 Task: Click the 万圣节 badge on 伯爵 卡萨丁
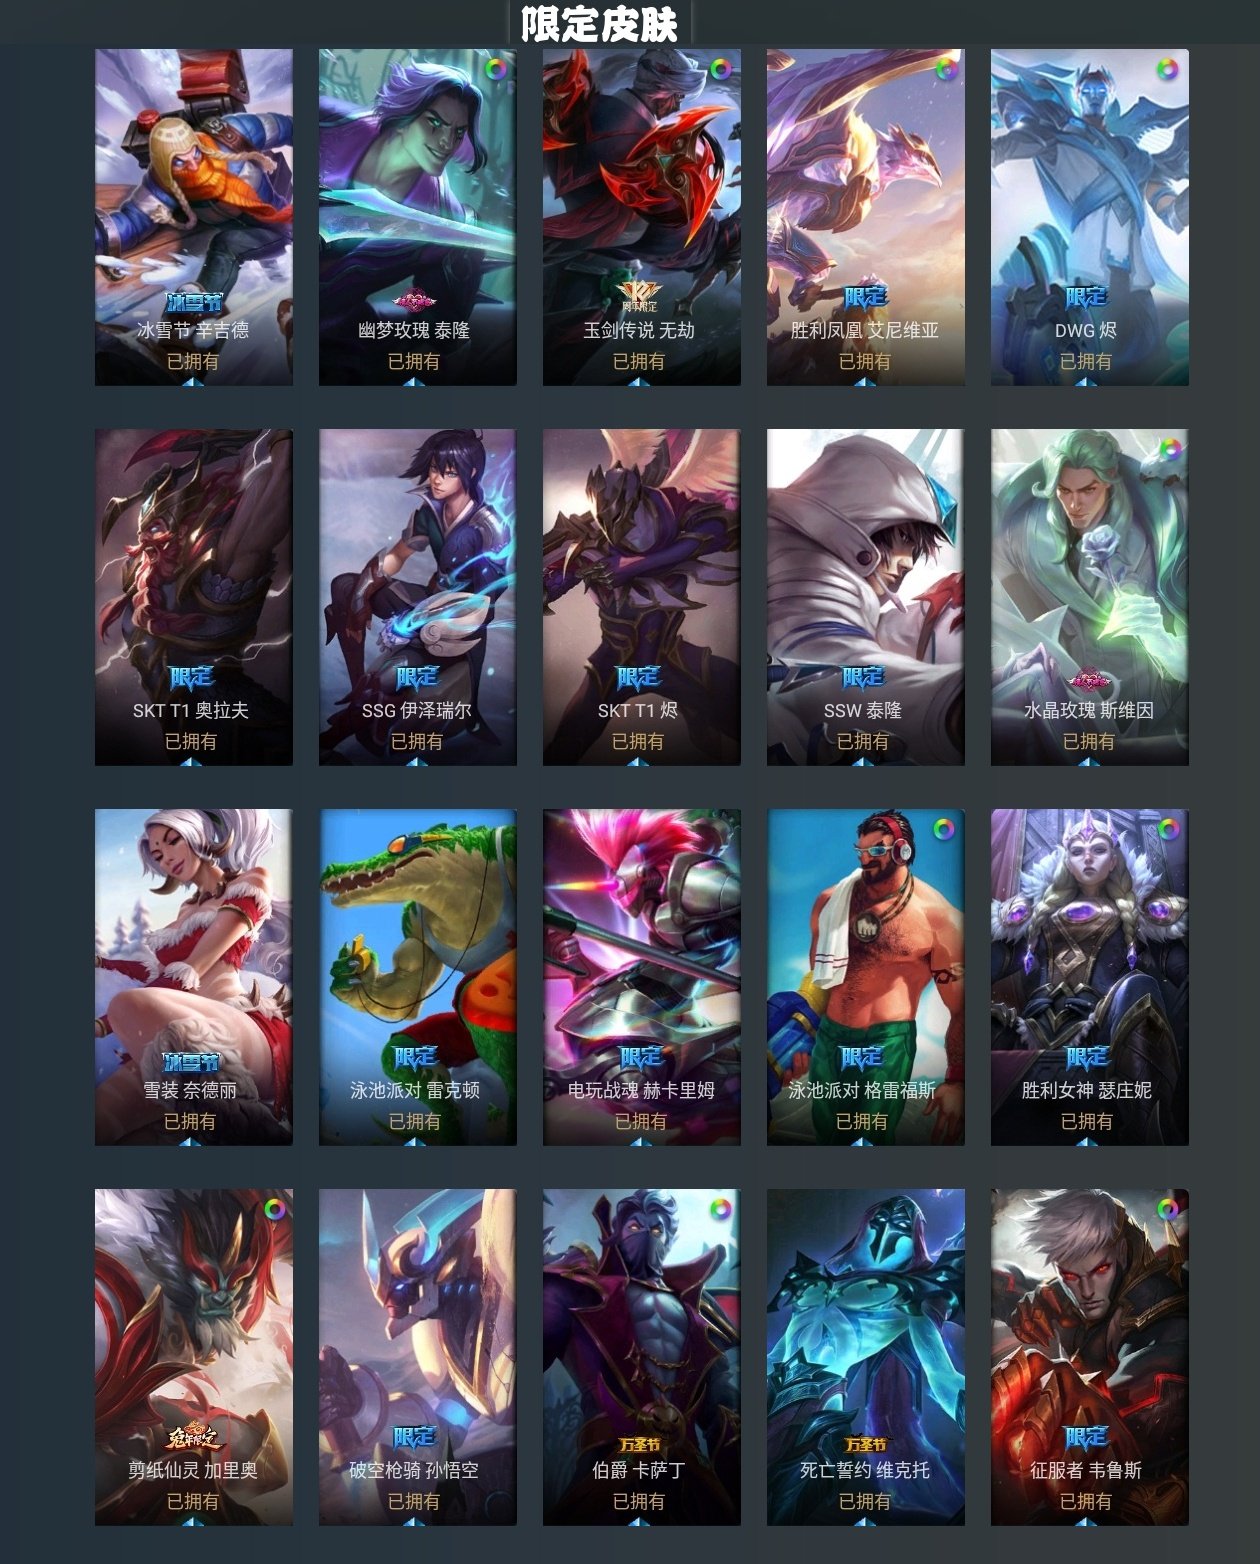click(640, 1444)
